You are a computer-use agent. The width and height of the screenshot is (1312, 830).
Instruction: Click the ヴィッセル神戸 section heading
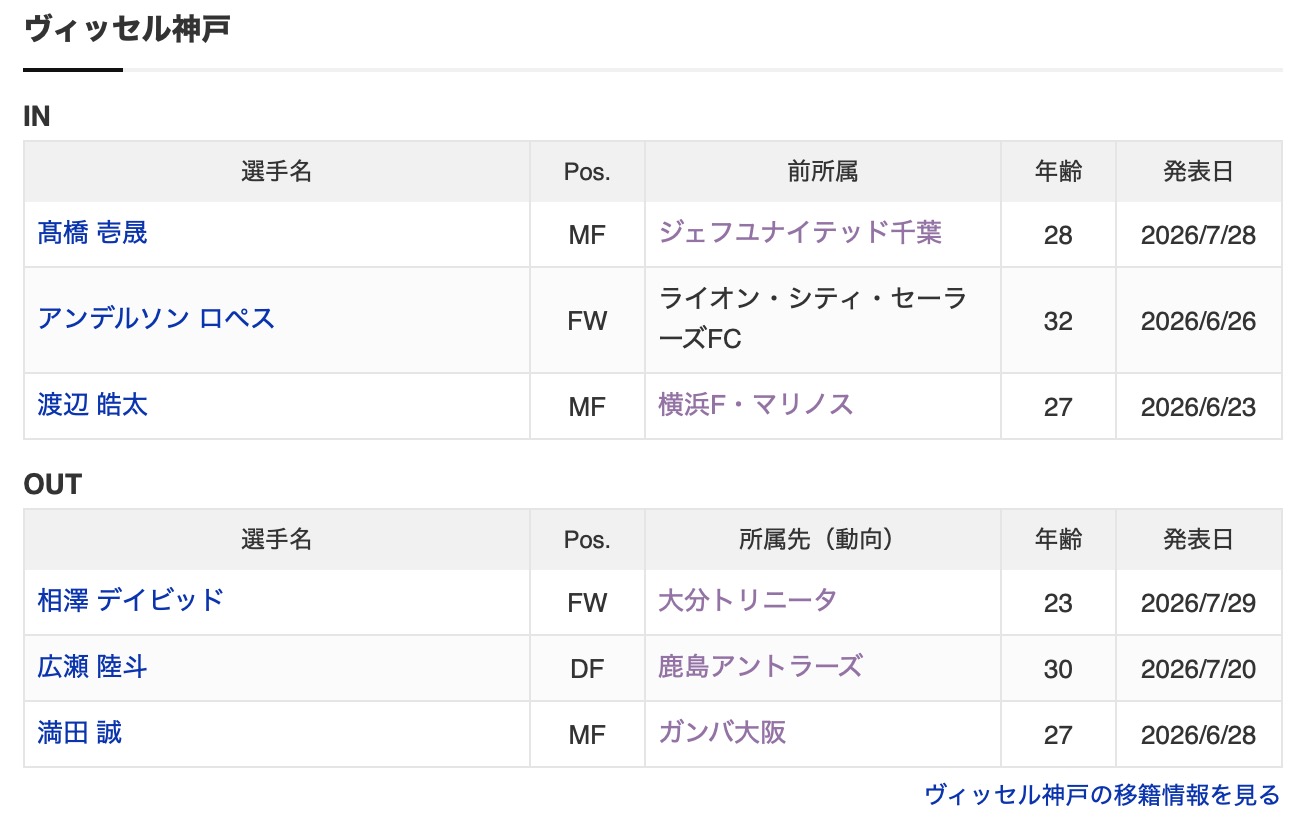pos(127,28)
